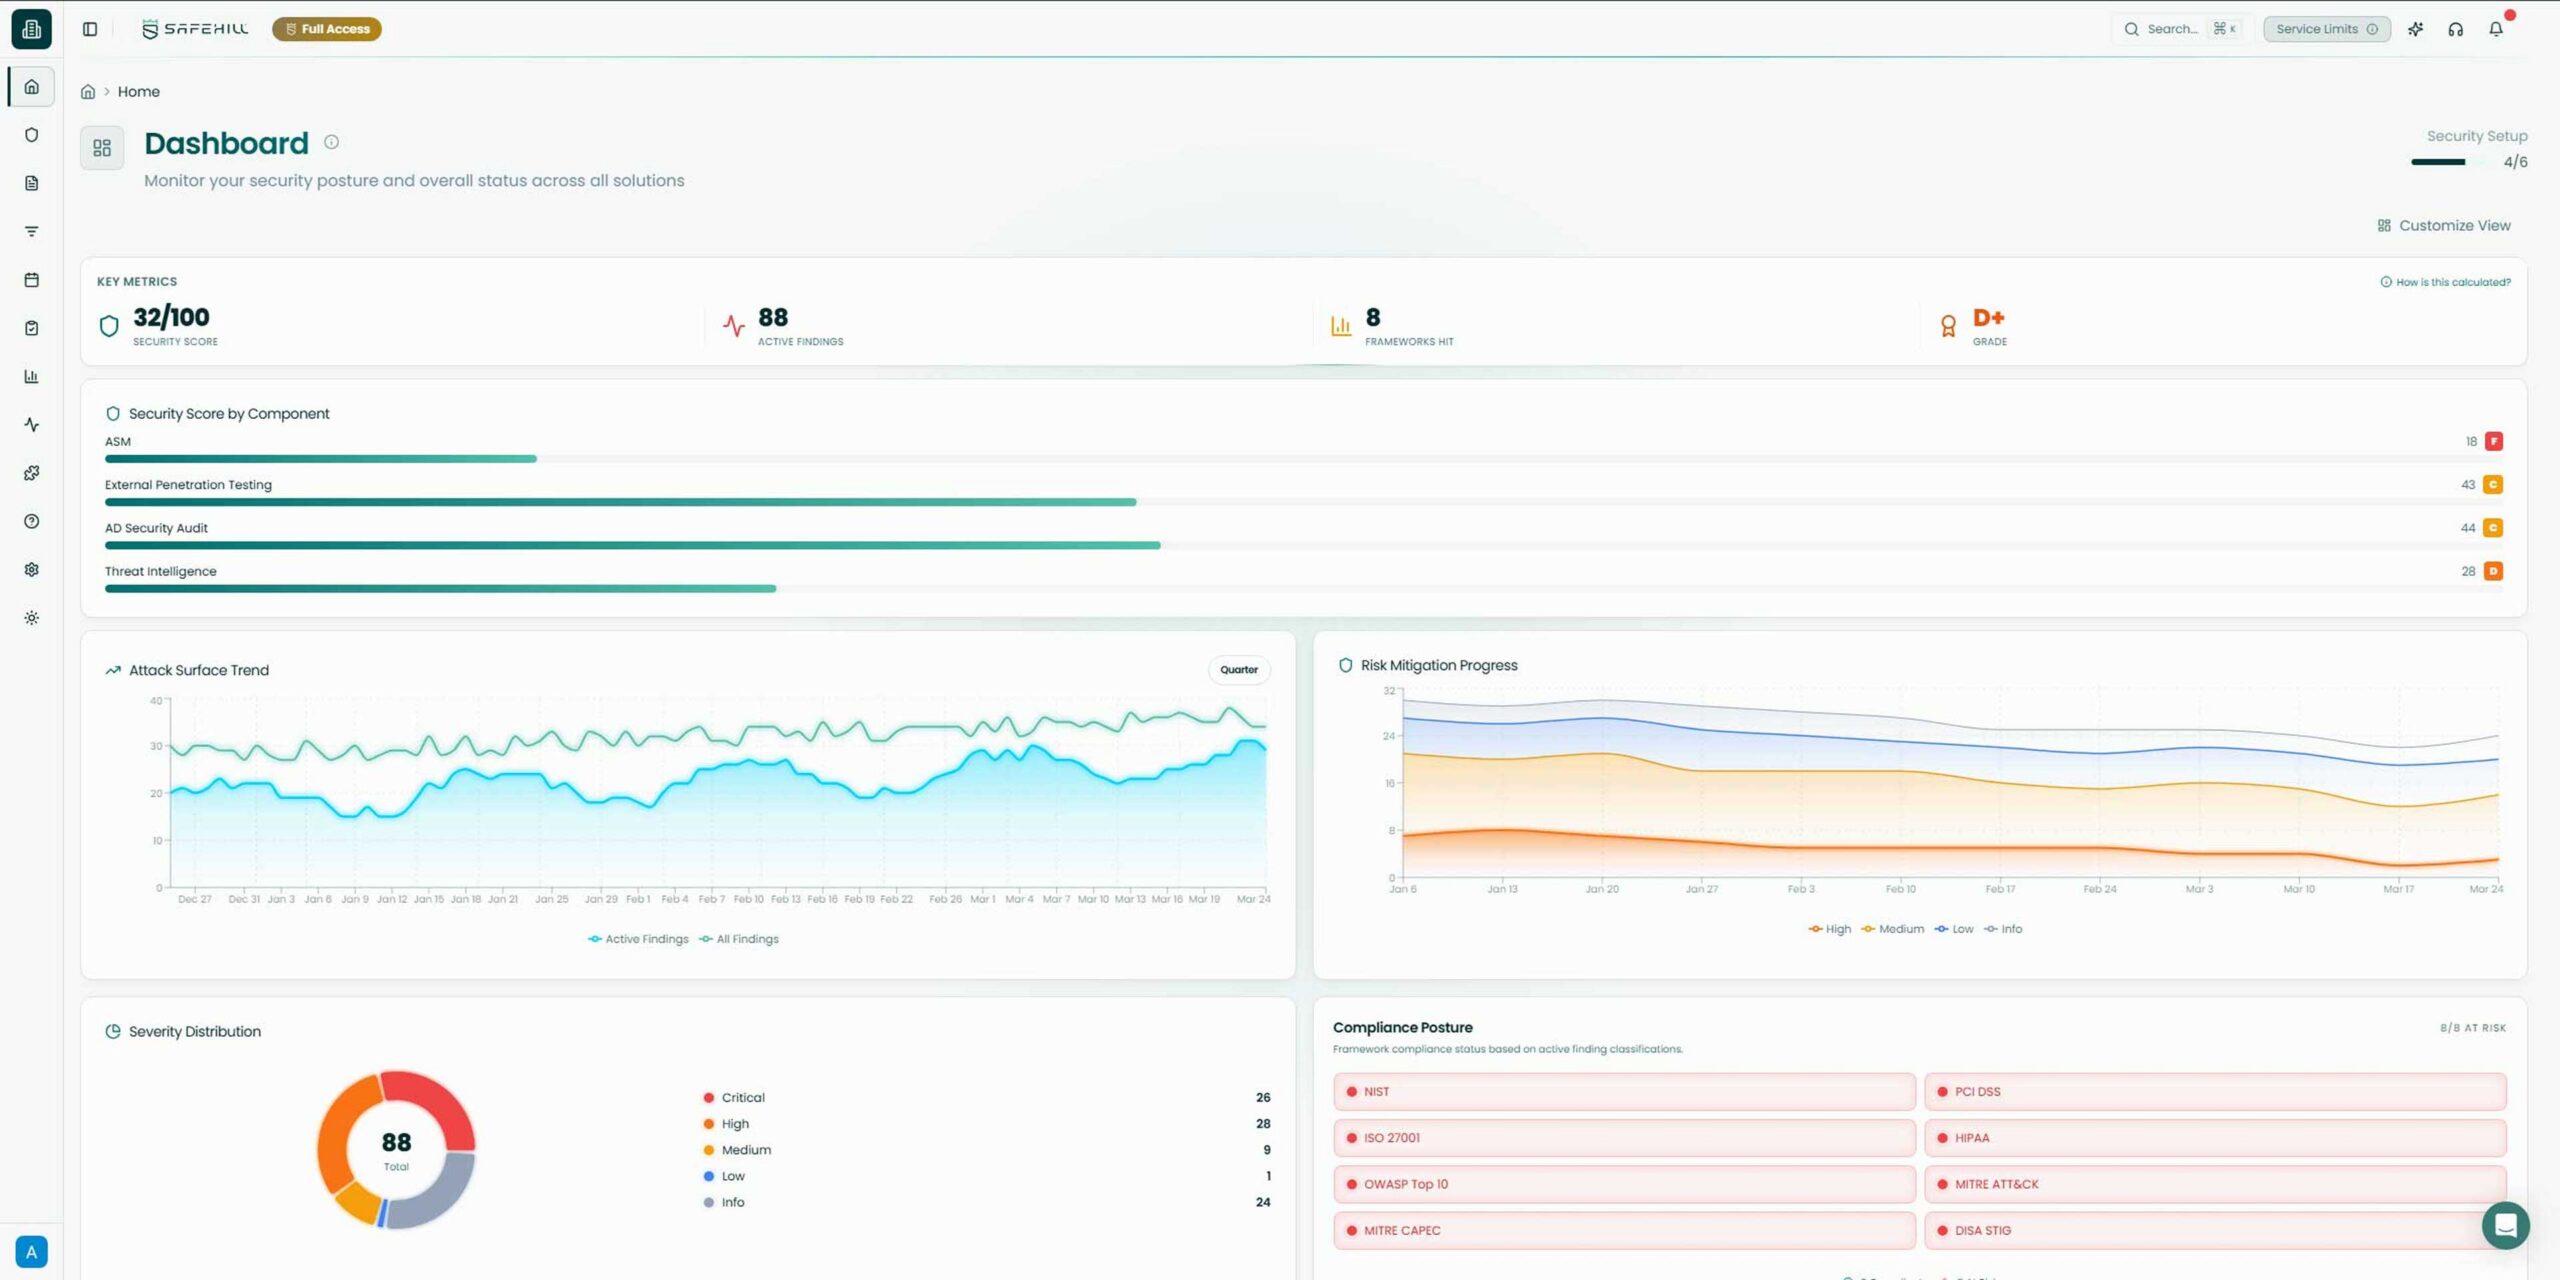Select Home in the breadcrumb navigation
The height and width of the screenshot is (1280, 2560).
click(x=139, y=91)
